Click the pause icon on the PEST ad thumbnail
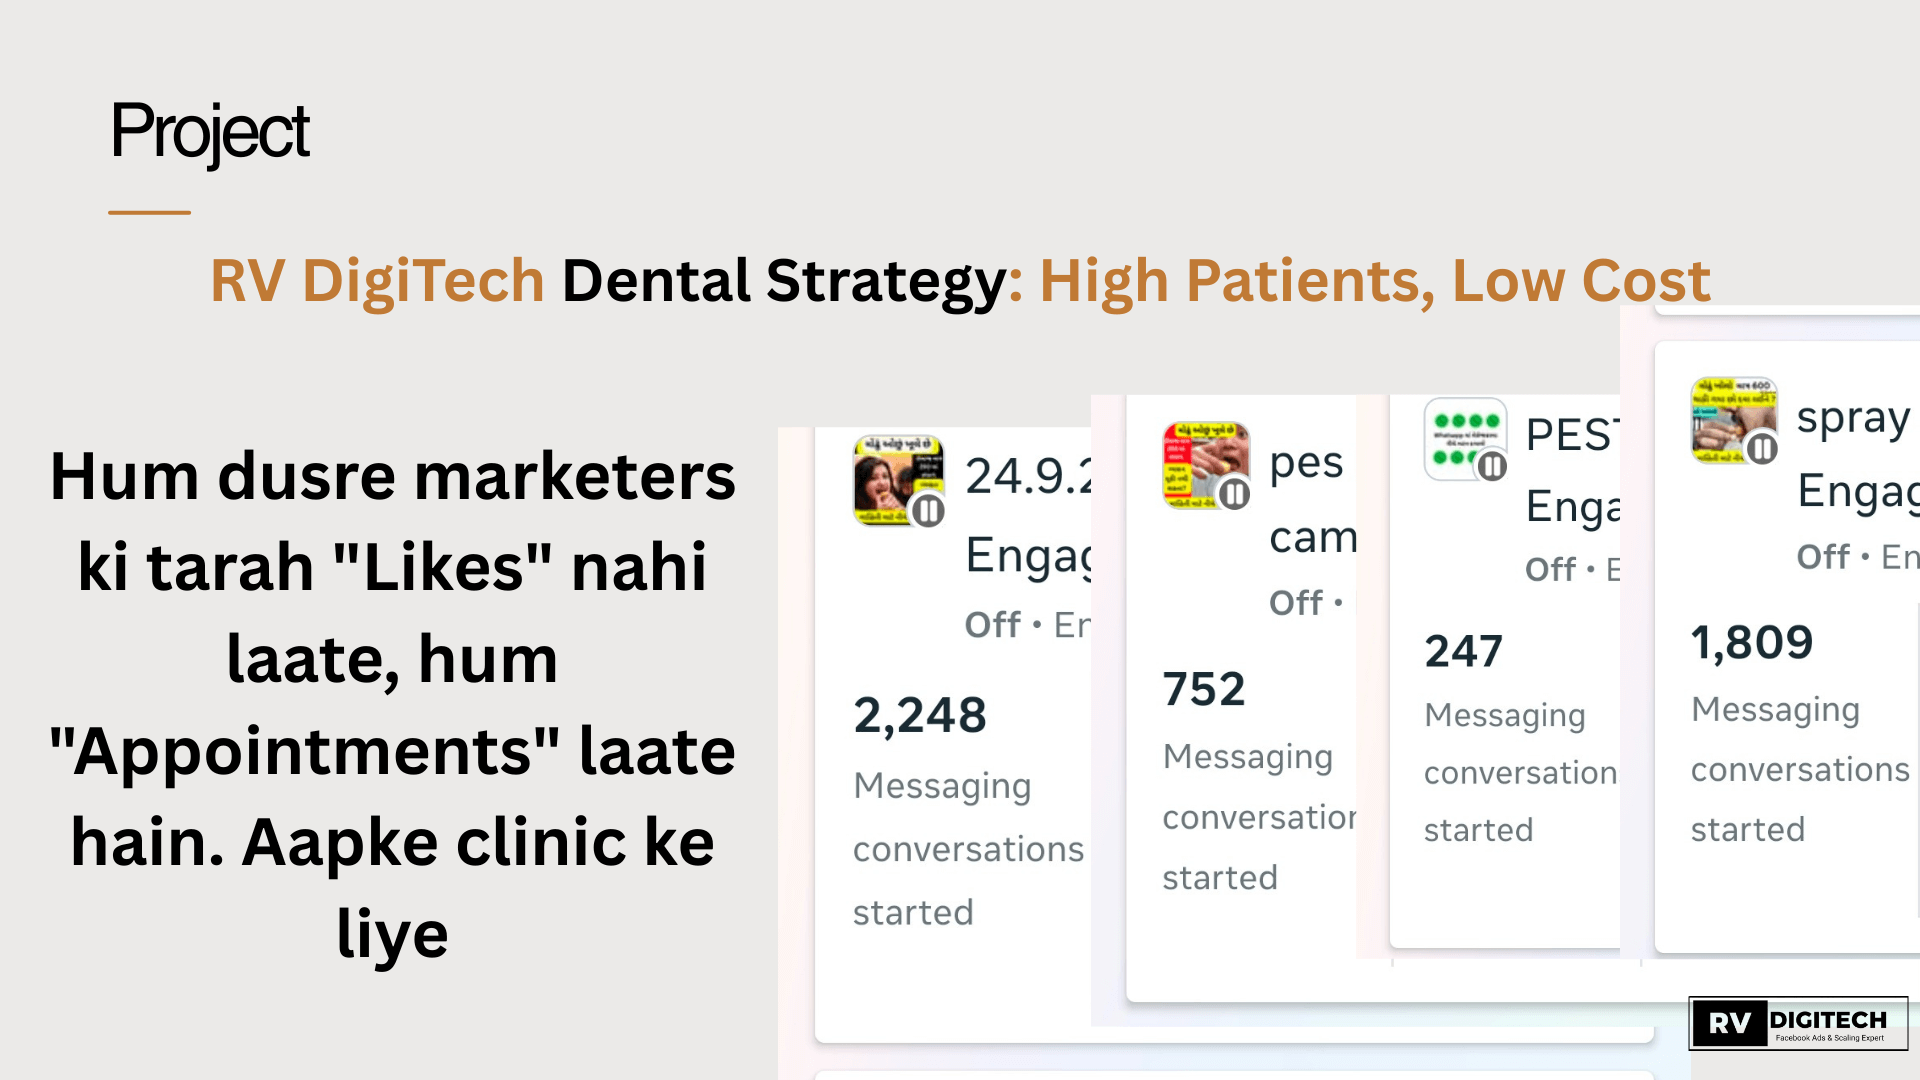This screenshot has height=1080, width=1920. pyautogui.click(x=1492, y=466)
